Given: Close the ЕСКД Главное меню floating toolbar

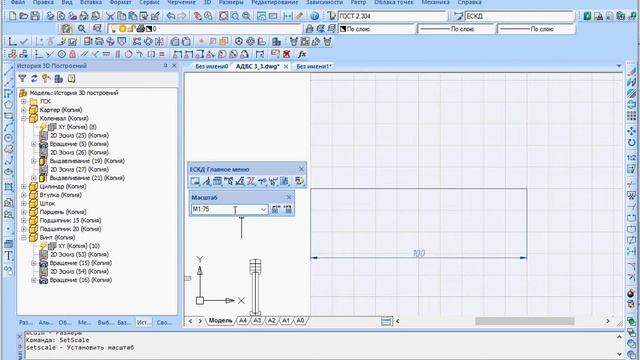Looking at the screenshot, I should click(x=301, y=169).
